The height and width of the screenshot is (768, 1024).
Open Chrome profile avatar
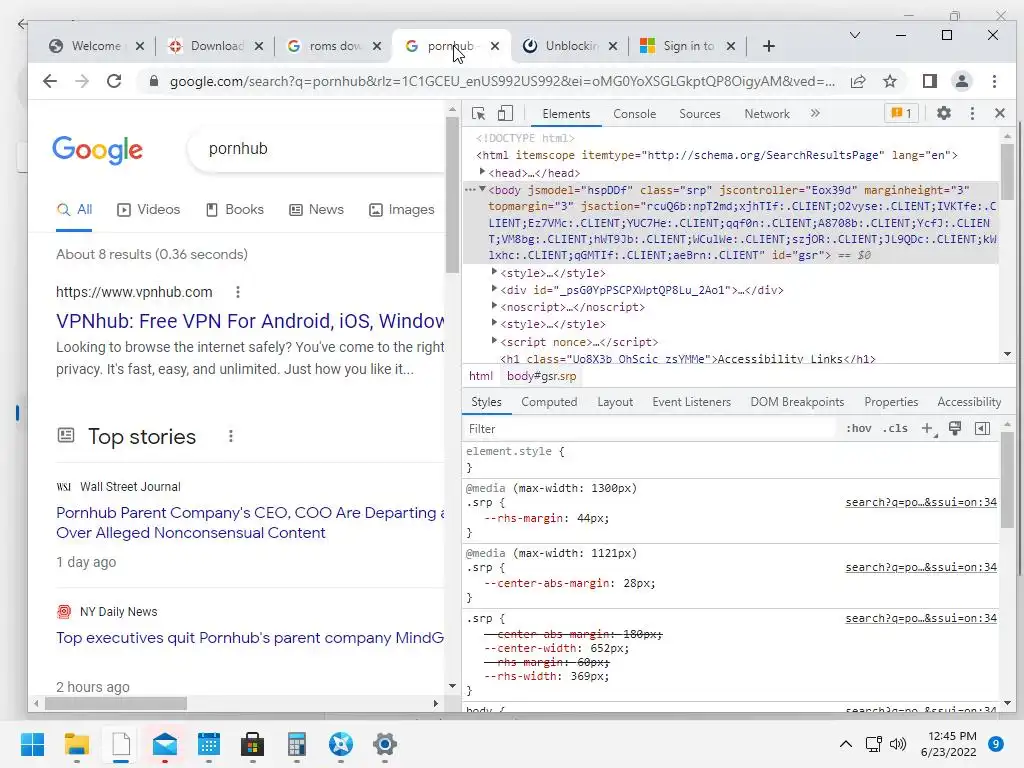pyautogui.click(x=961, y=81)
